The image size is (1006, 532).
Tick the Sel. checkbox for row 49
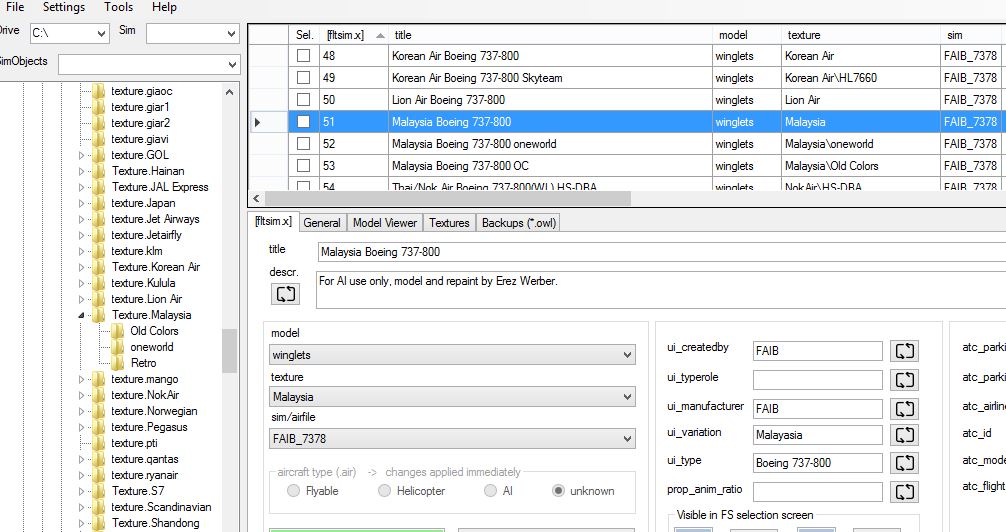[x=303, y=78]
